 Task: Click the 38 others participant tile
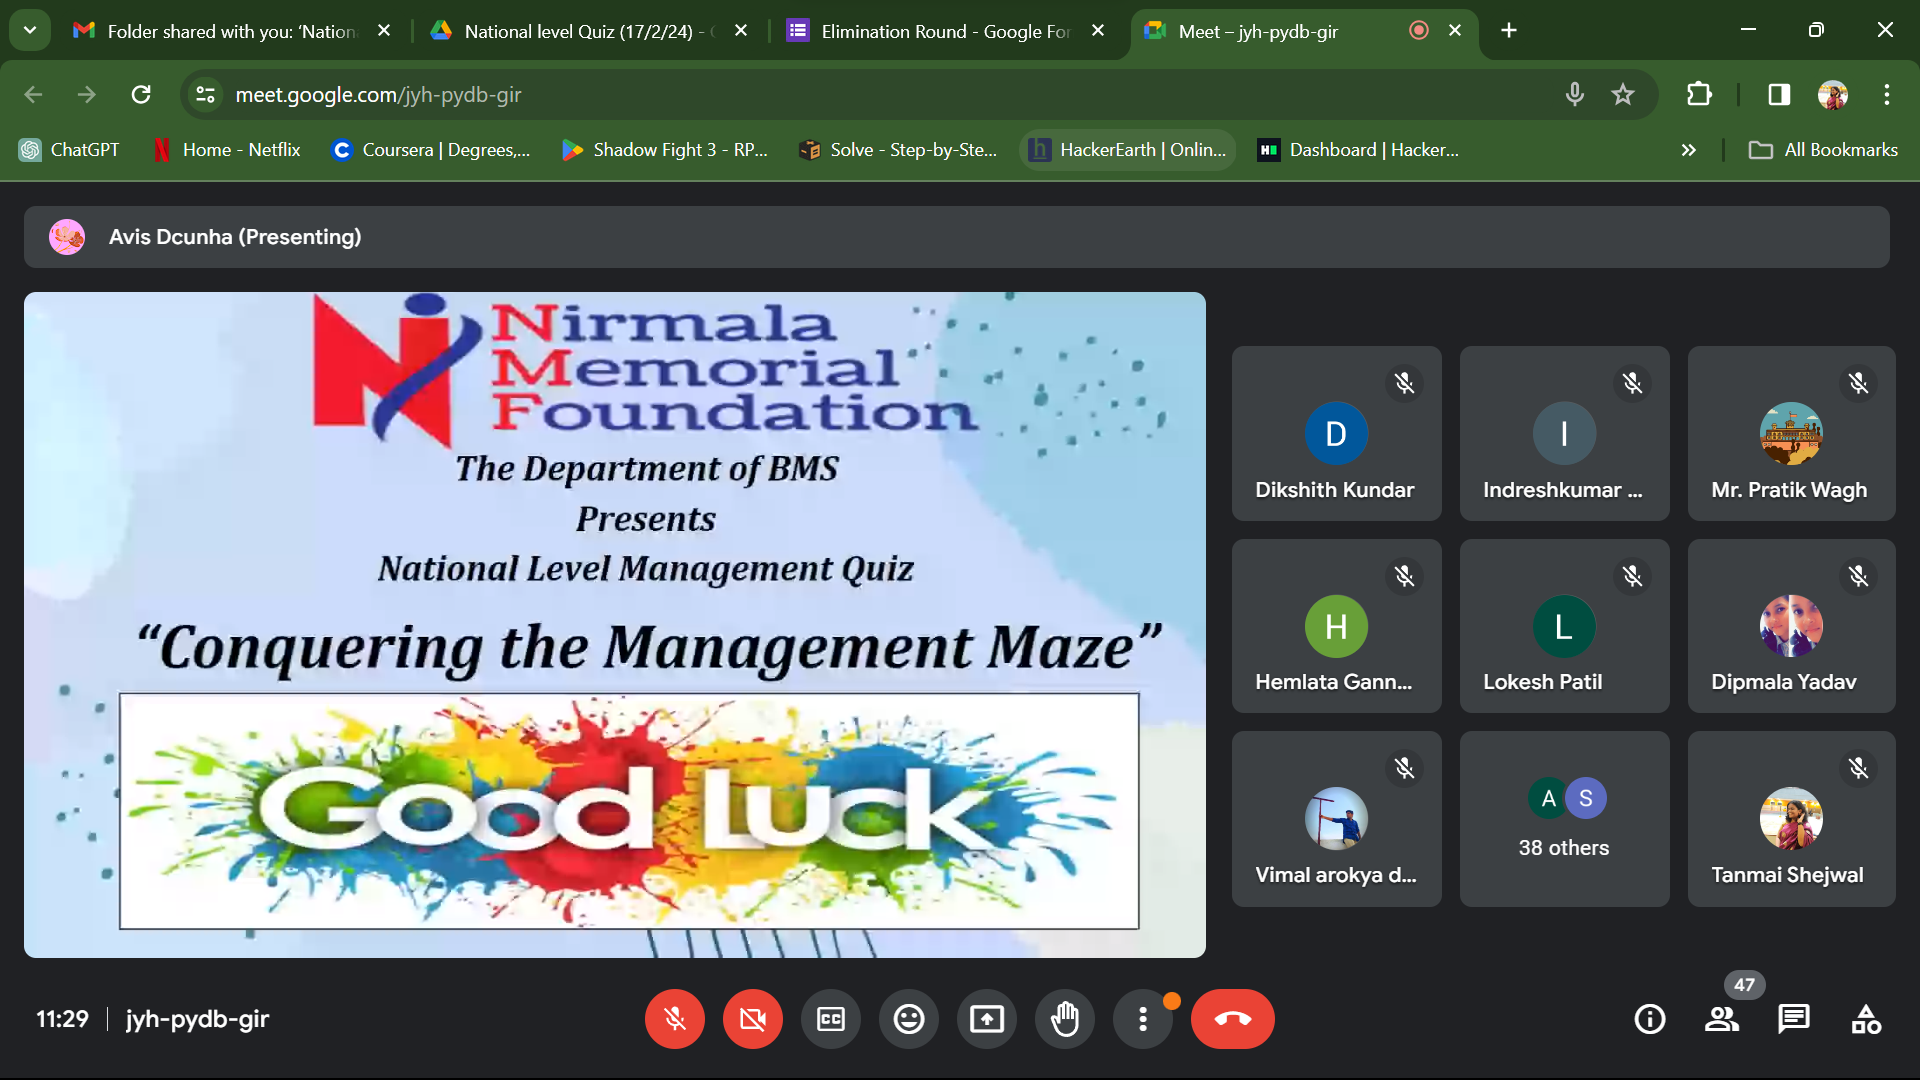tap(1564, 818)
